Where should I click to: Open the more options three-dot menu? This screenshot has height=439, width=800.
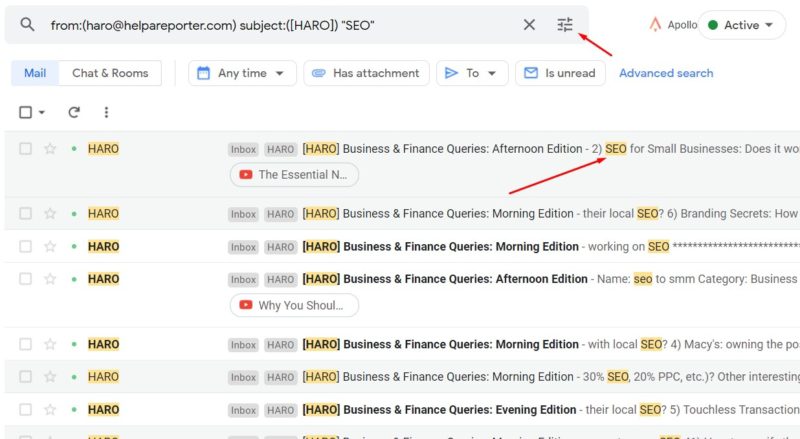(x=106, y=112)
